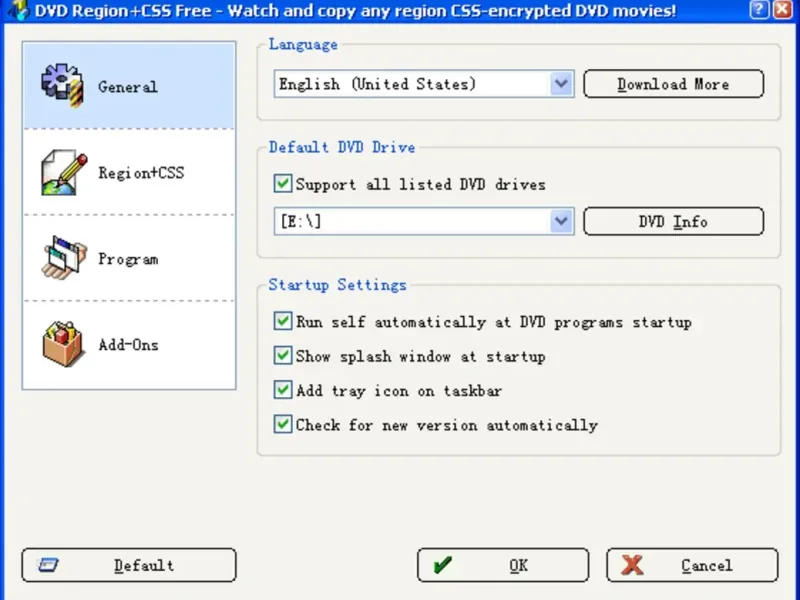Toggle Run self automatically at DVD programs startup
800x600 pixels.
coord(283,321)
